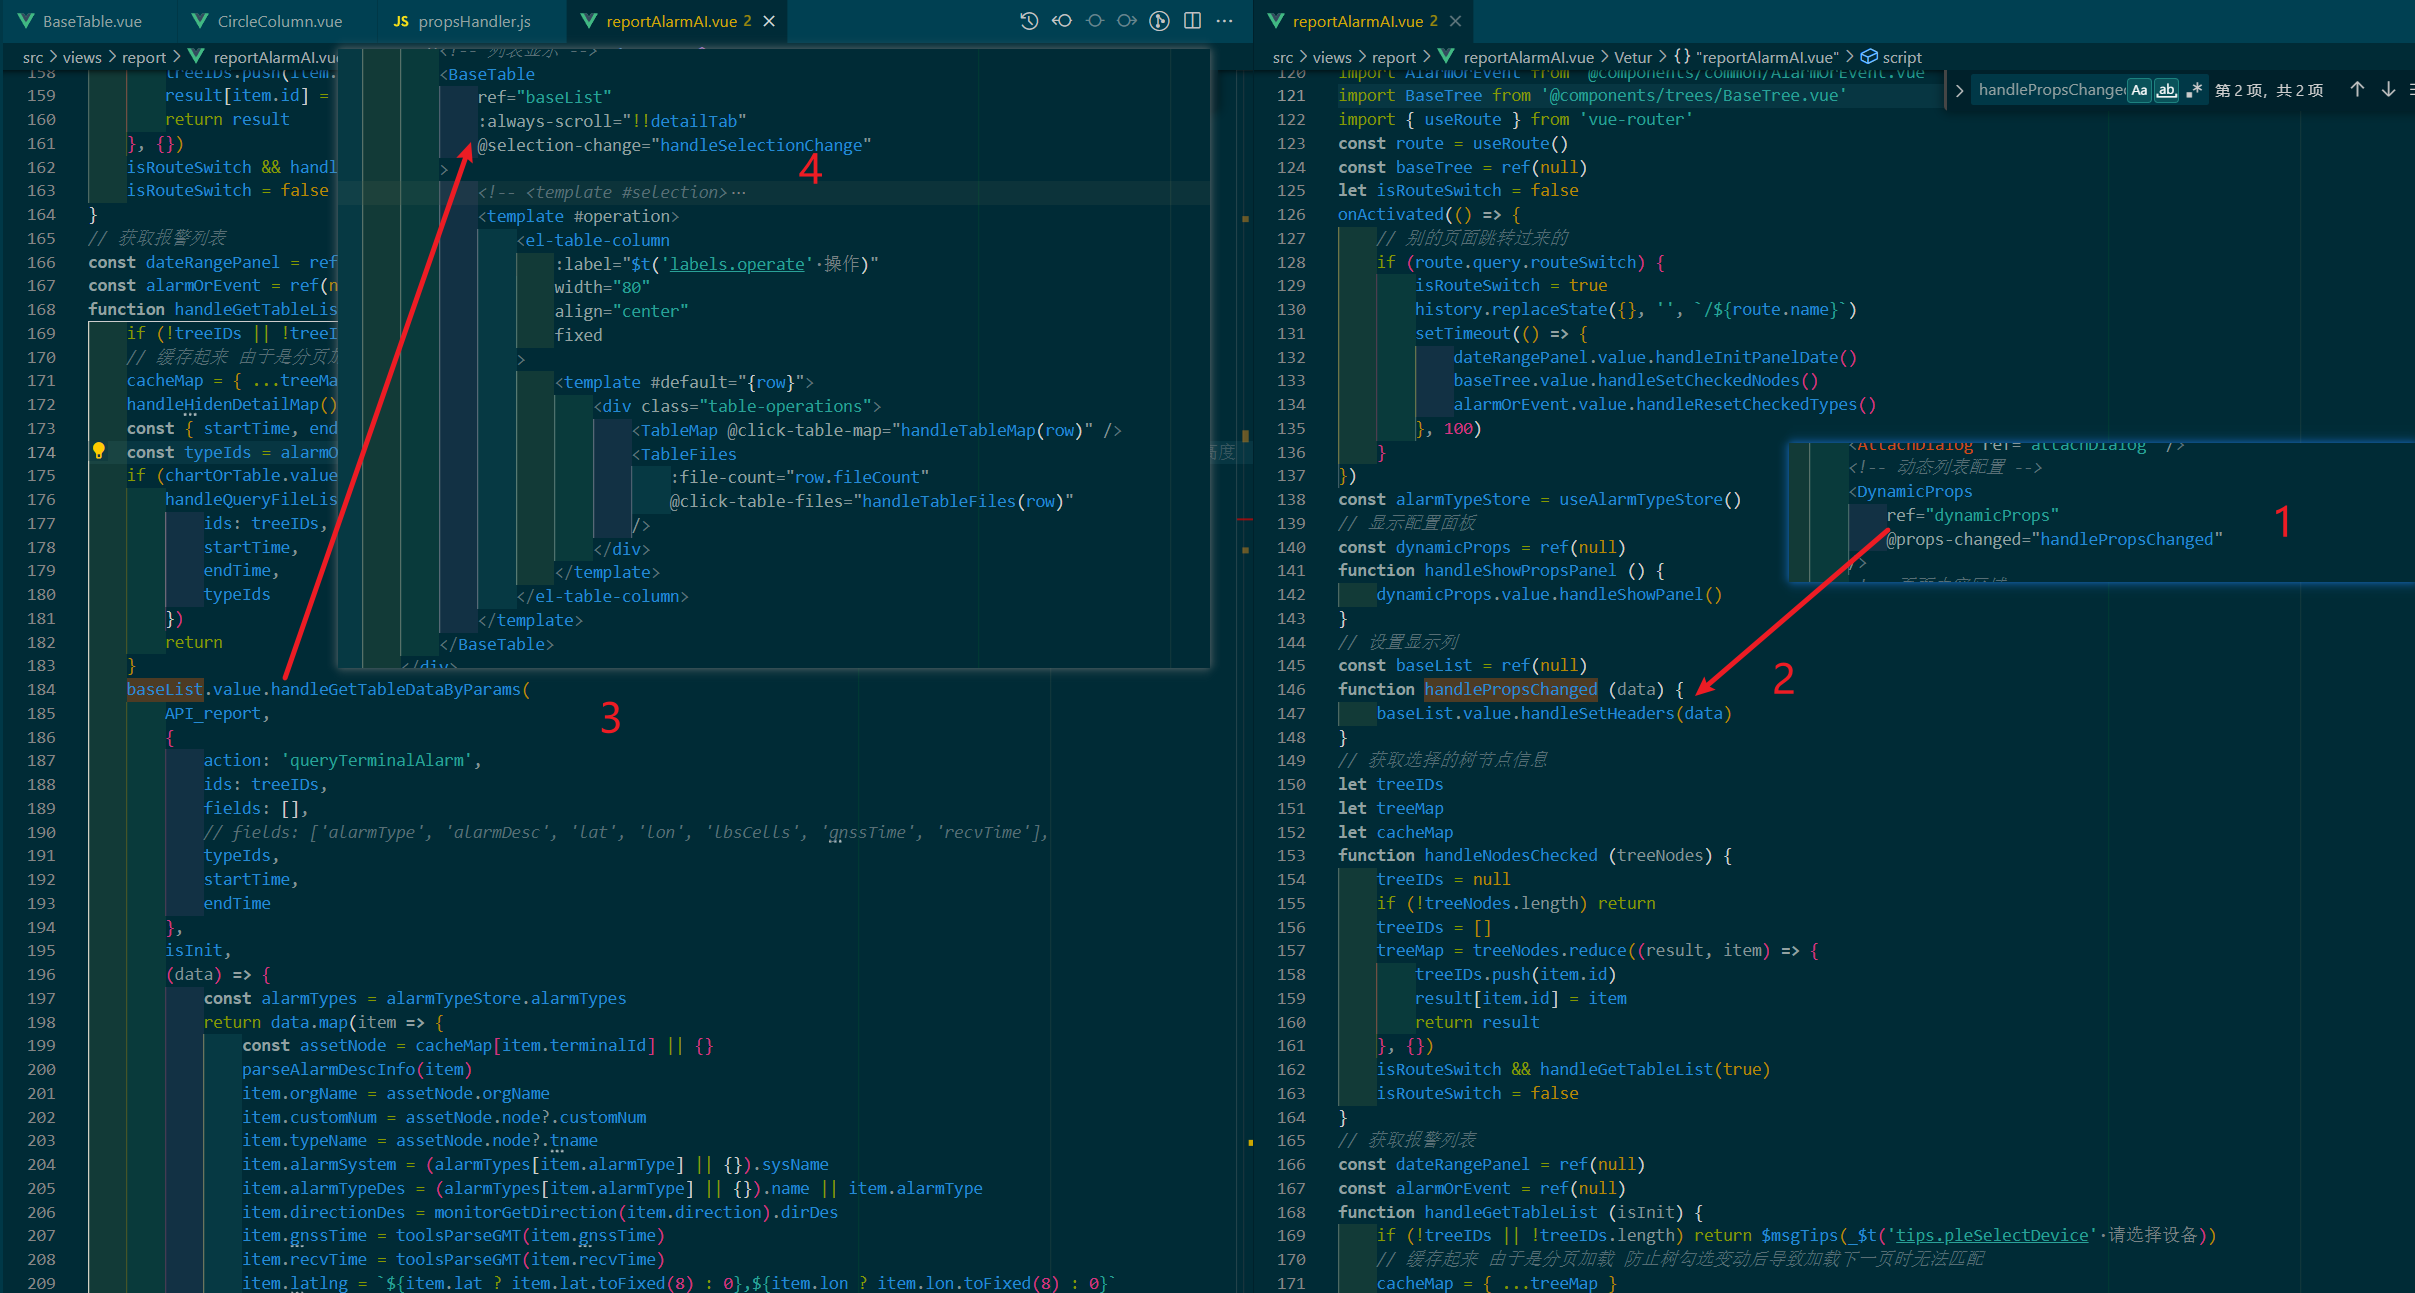The image size is (2415, 1293).
Task: Toggle Match Whole Word option
Action: 2166,90
